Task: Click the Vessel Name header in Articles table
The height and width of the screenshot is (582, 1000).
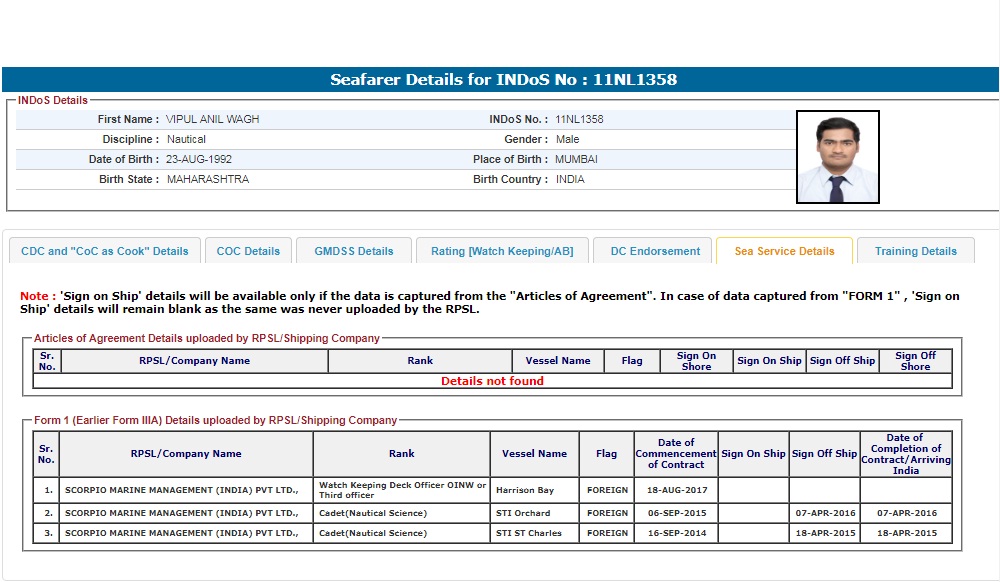Action: [557, 361]
